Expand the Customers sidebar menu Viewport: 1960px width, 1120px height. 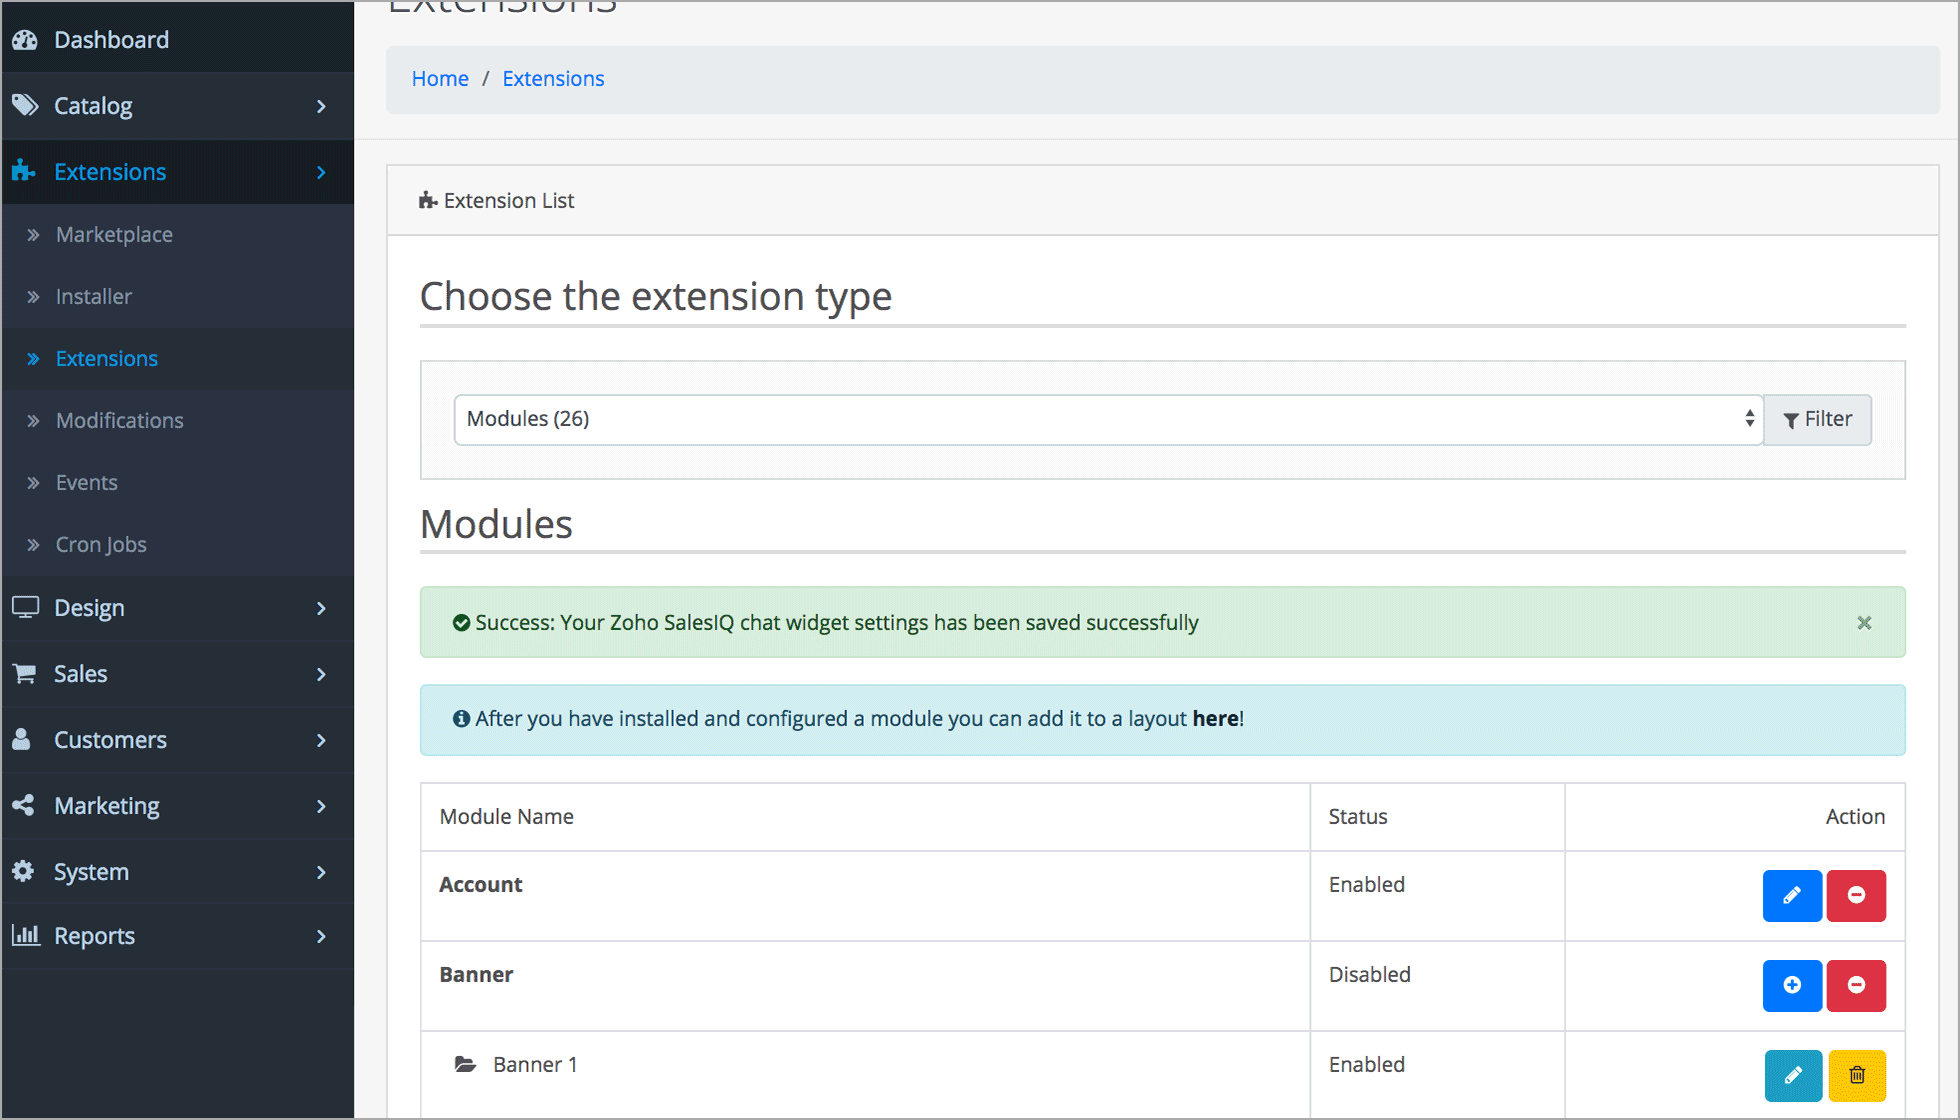coord(177,740)
